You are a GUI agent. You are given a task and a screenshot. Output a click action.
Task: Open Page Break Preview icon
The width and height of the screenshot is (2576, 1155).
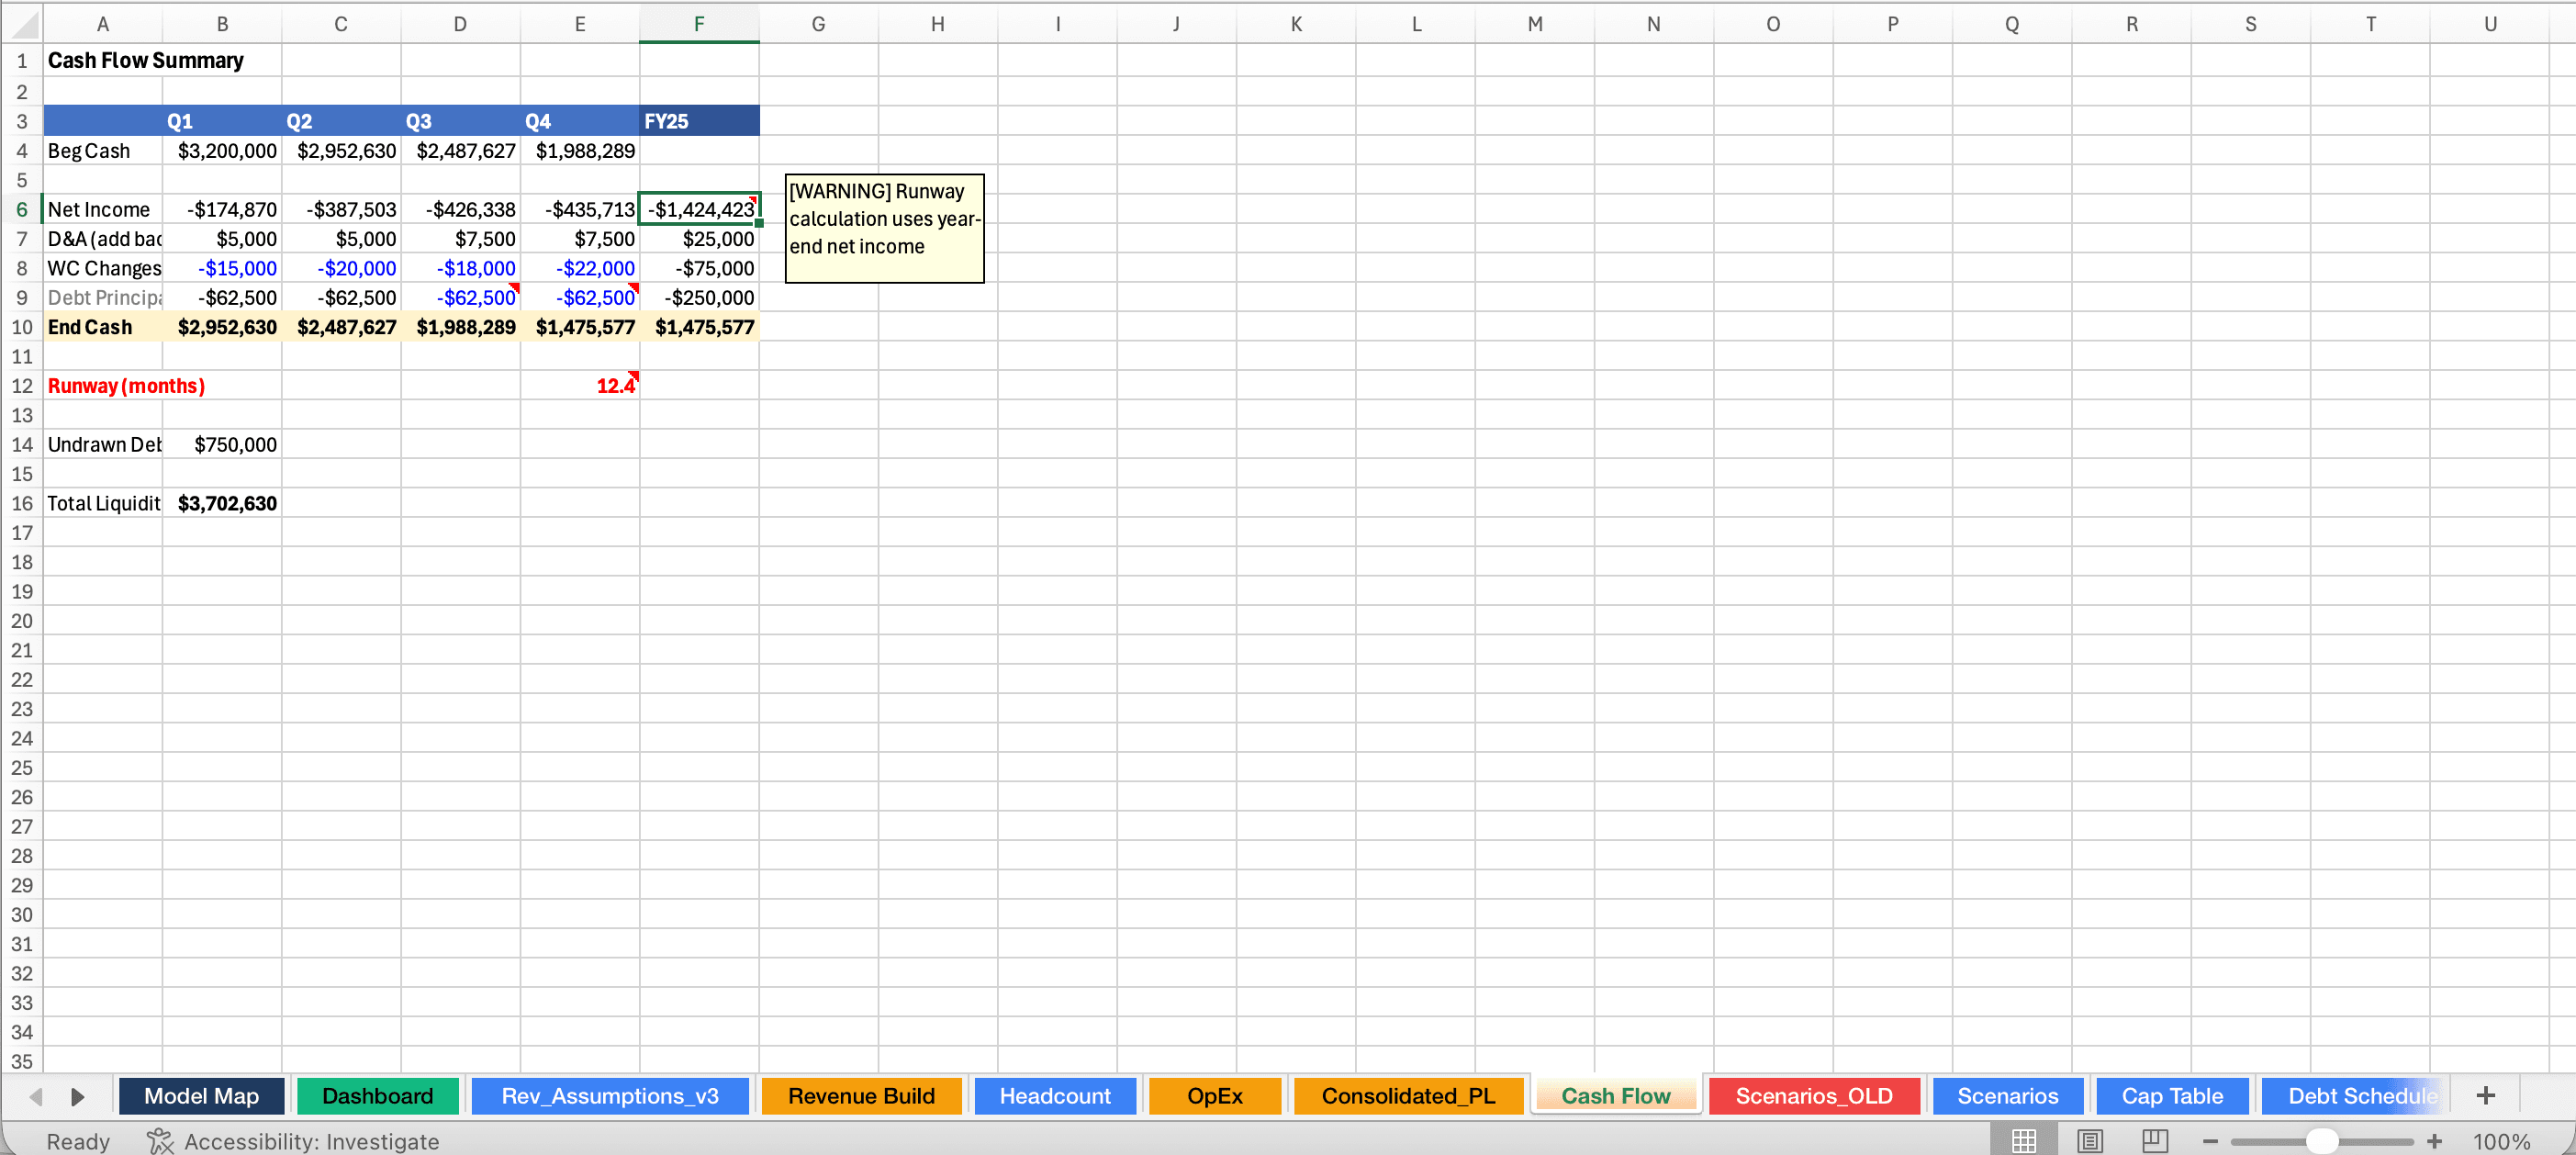2155,1140
